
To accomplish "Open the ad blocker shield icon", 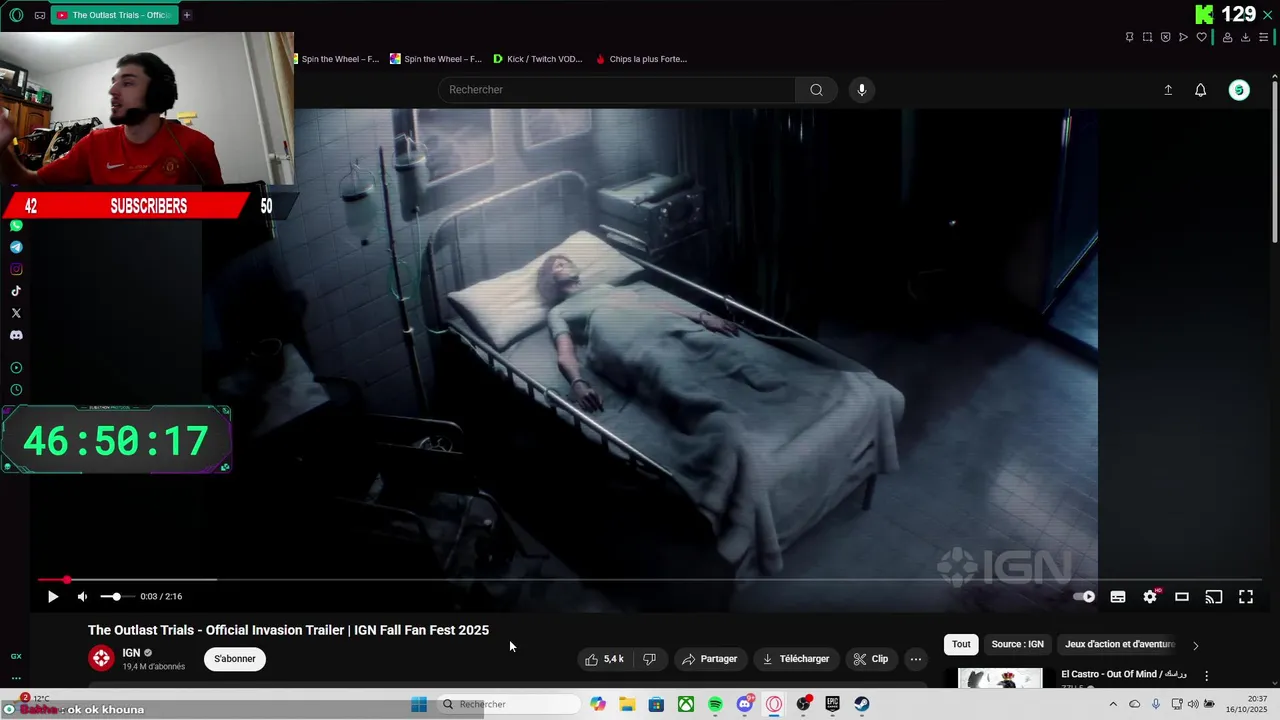I will [x=1165, y=37].
